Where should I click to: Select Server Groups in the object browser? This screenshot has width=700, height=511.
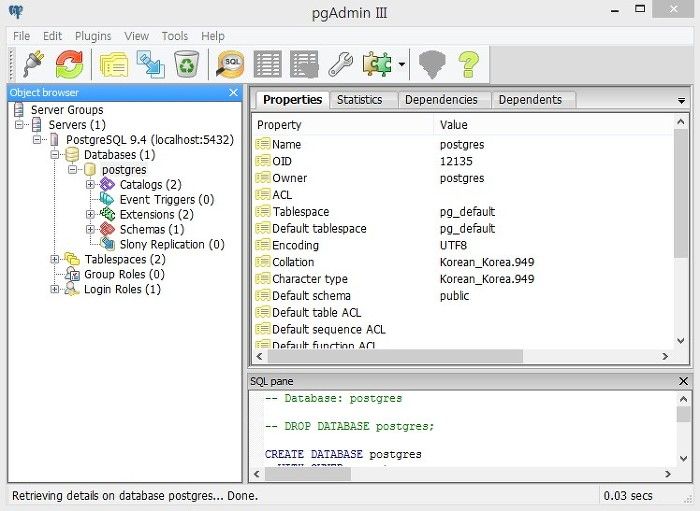coord(67,110)
